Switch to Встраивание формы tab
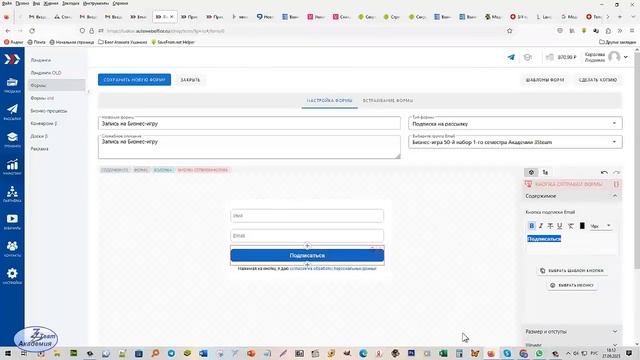 [388, 100]
